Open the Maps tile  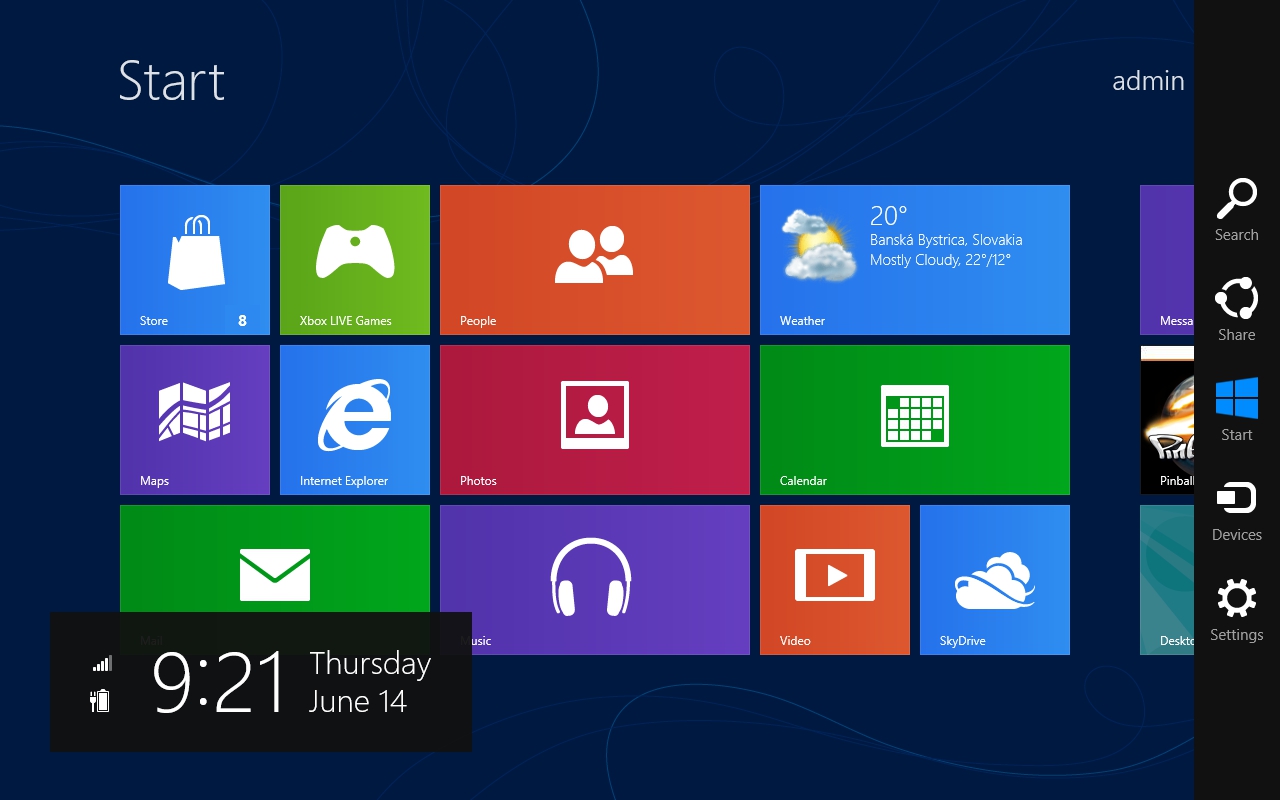pos(195,420)
